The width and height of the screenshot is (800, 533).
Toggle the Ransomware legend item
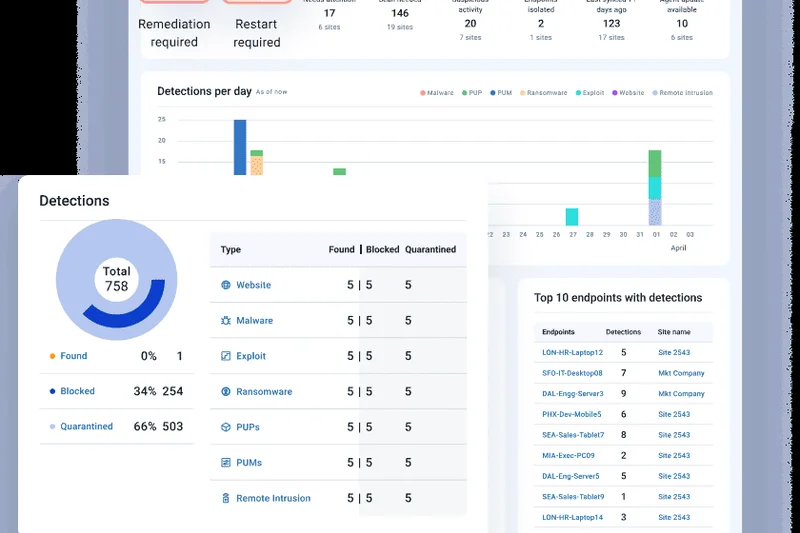point(546,93)
